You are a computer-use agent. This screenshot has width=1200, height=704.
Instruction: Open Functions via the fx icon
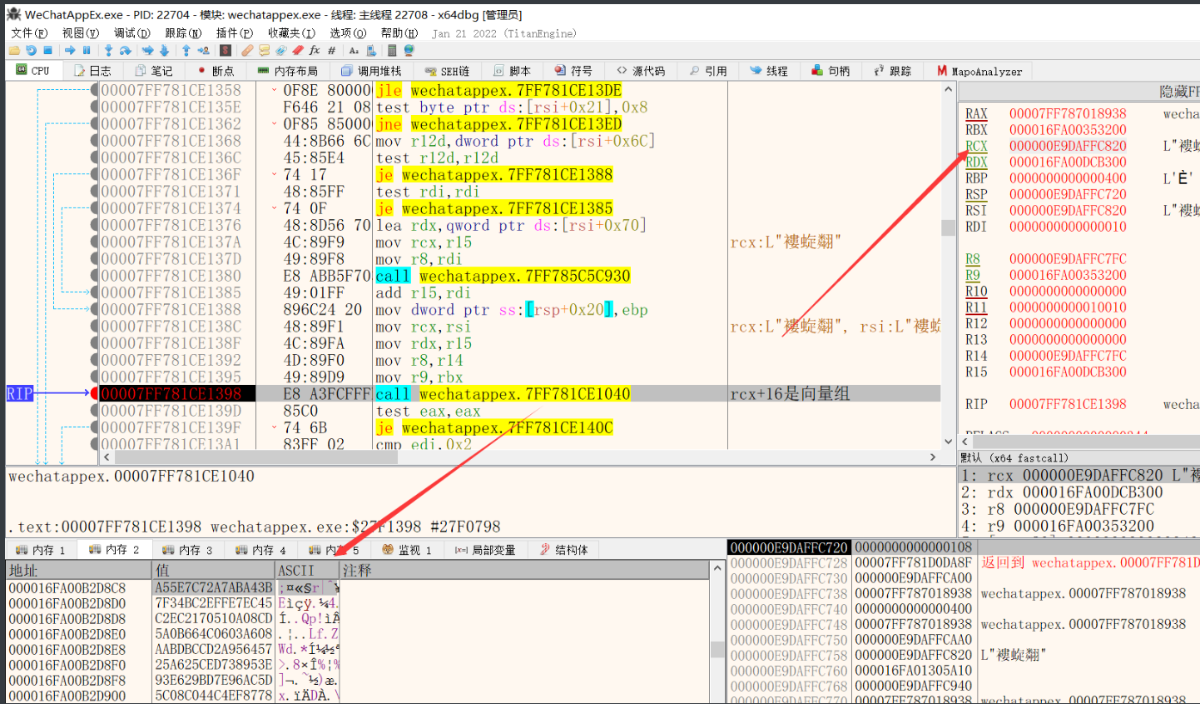point(315,50)
